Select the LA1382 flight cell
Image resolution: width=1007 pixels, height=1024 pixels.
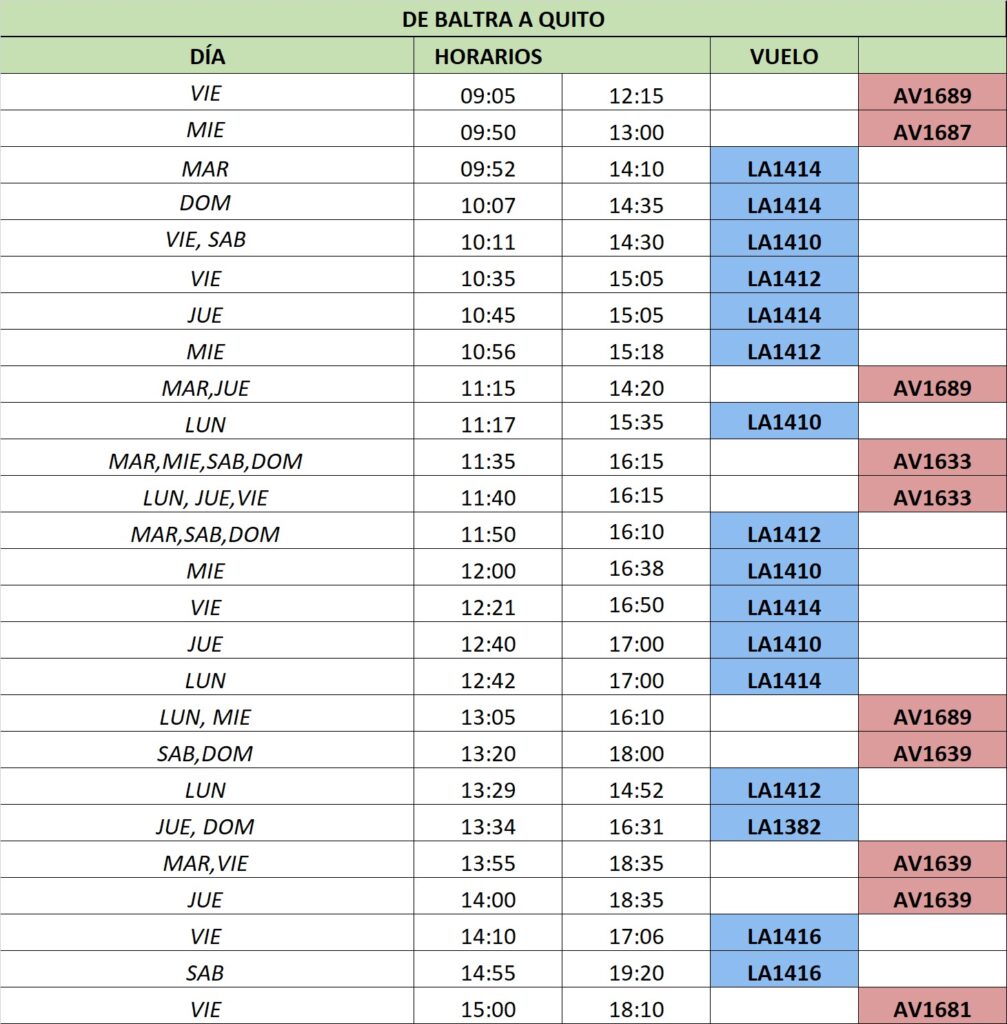coord(784,827)
